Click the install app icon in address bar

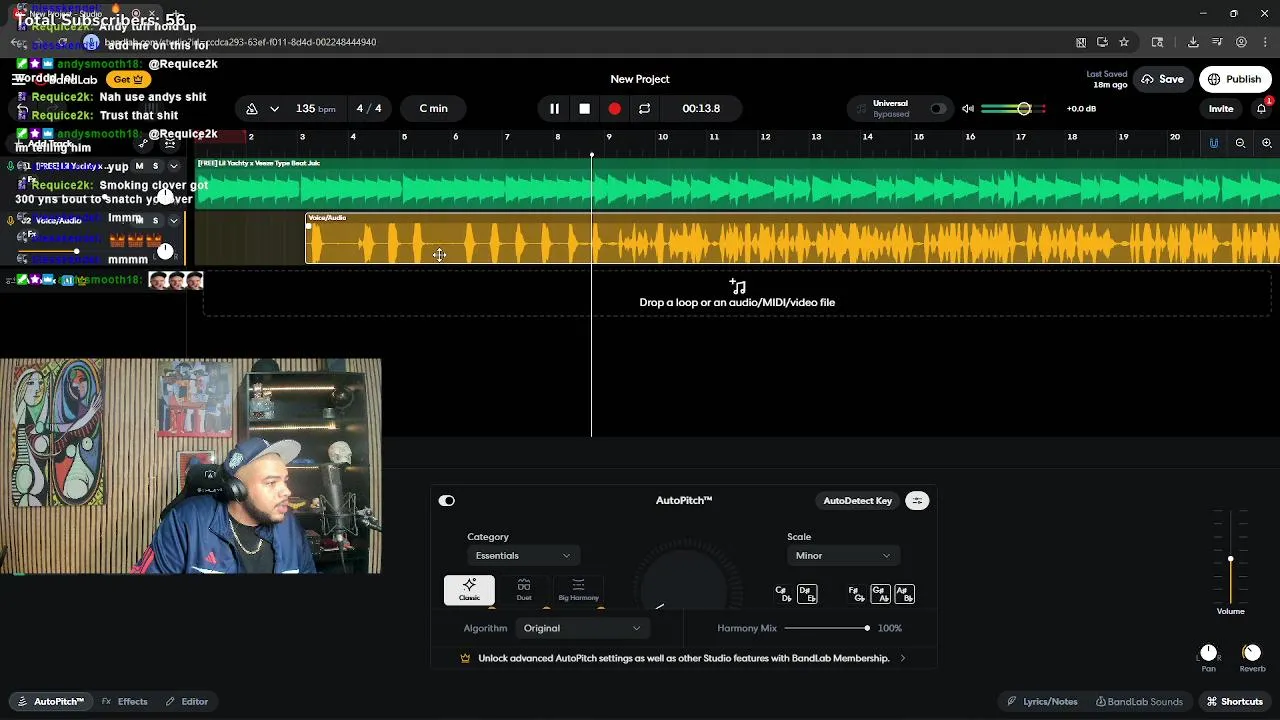point(1102,42)
